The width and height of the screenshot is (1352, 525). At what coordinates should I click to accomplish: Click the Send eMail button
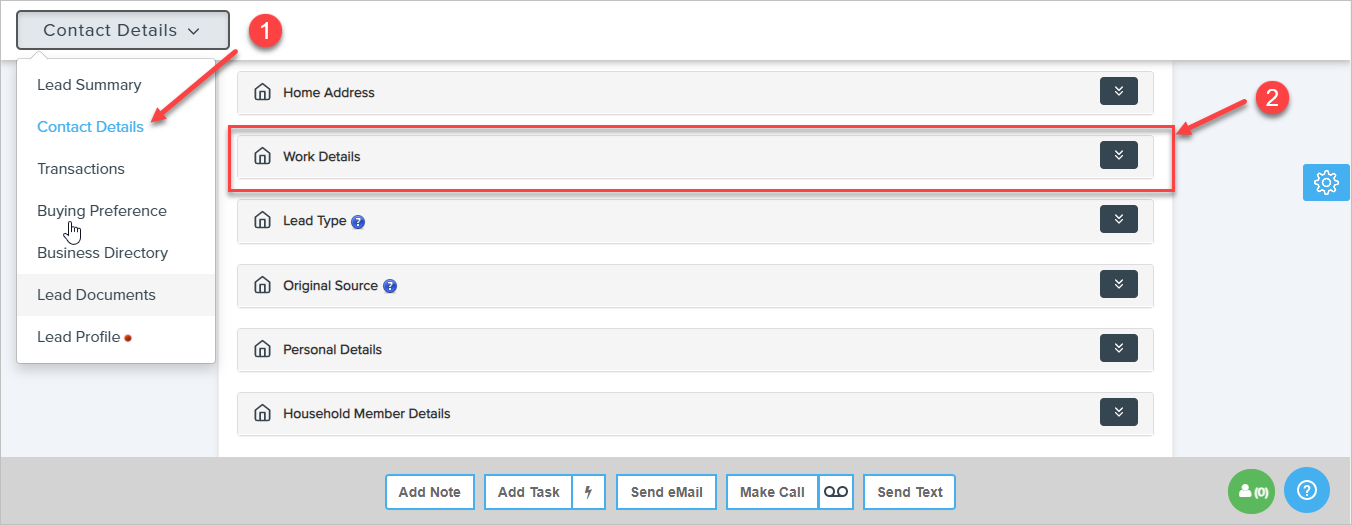pyautogui.click(x=666, y=492)
